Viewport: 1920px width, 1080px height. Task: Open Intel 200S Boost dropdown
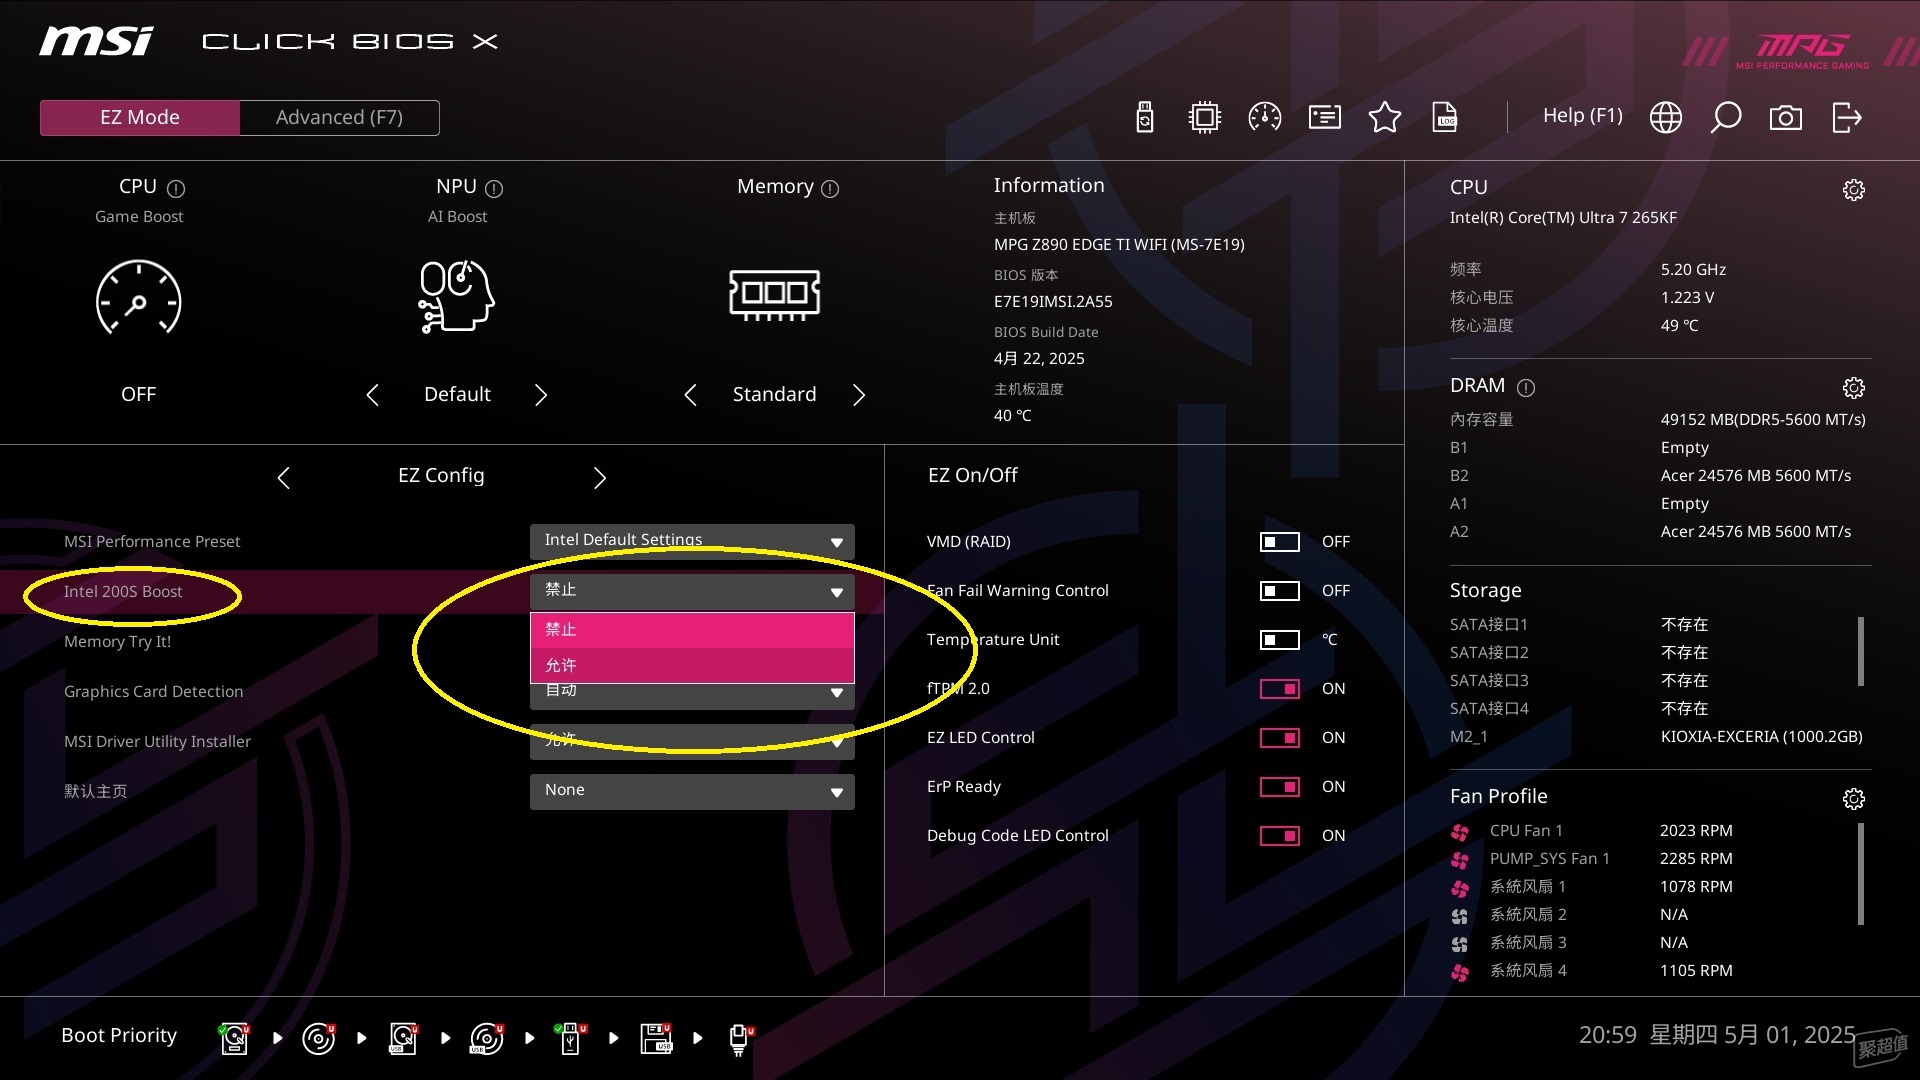point(692,591)
